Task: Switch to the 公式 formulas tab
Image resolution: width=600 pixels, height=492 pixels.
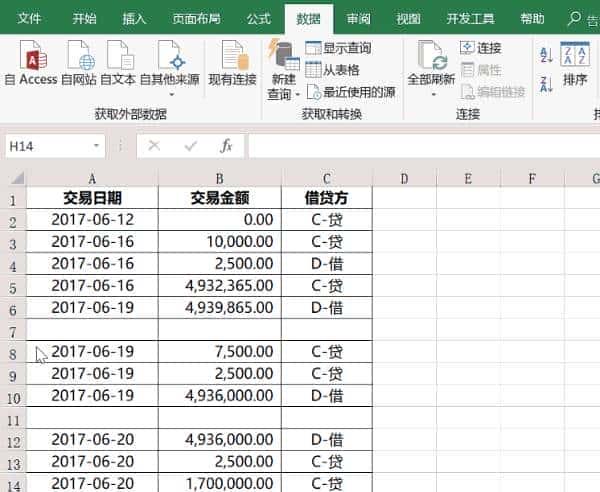Action: (259, 18)
